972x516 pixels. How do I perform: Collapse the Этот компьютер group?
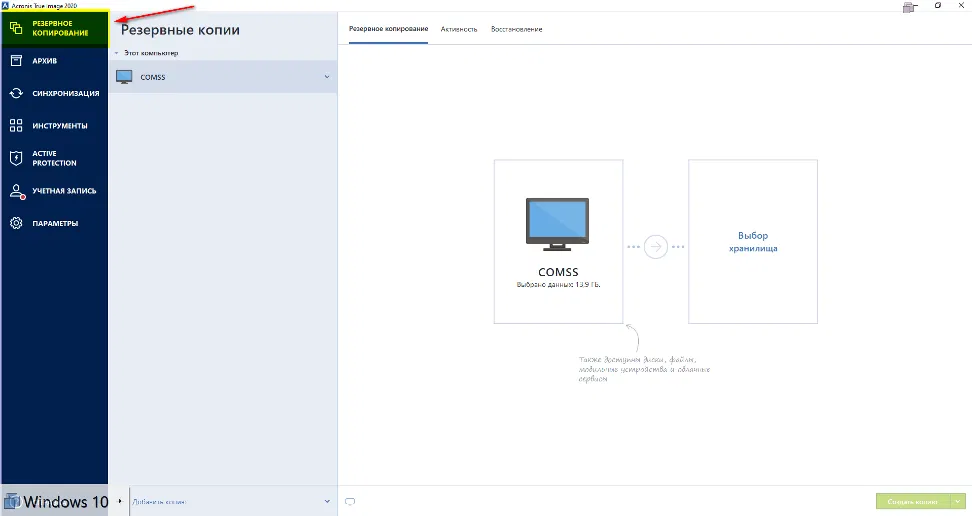coord(116,53)
